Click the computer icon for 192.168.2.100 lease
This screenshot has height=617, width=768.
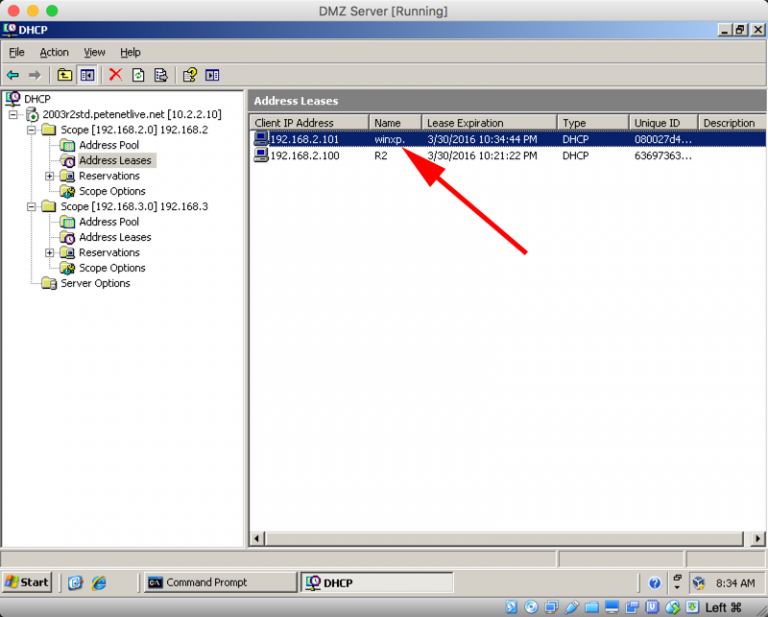tap(261, 155)
